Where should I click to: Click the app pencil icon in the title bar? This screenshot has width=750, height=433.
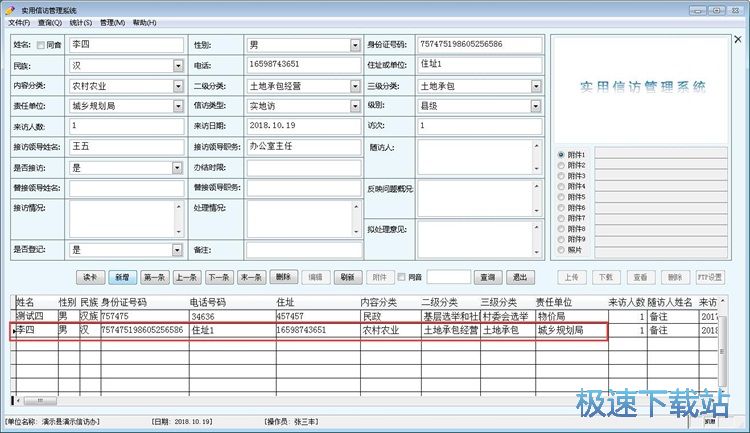tap(10, 10)
